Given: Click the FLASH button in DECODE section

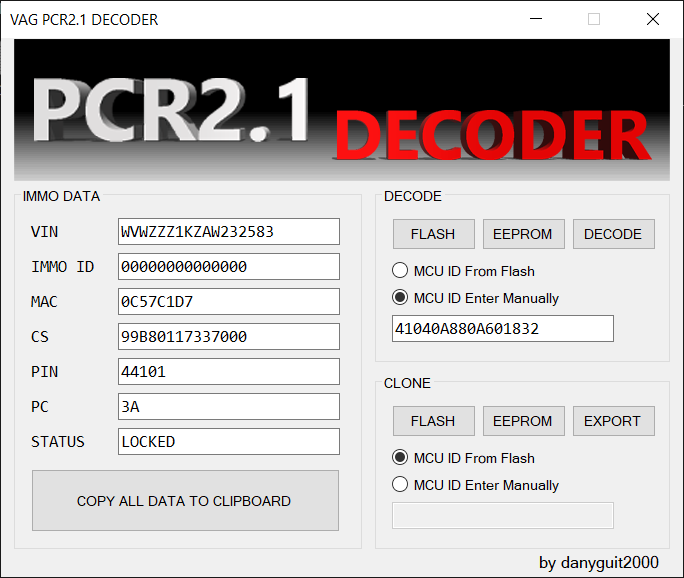Looking at the screenshot, I should (433, 234).
